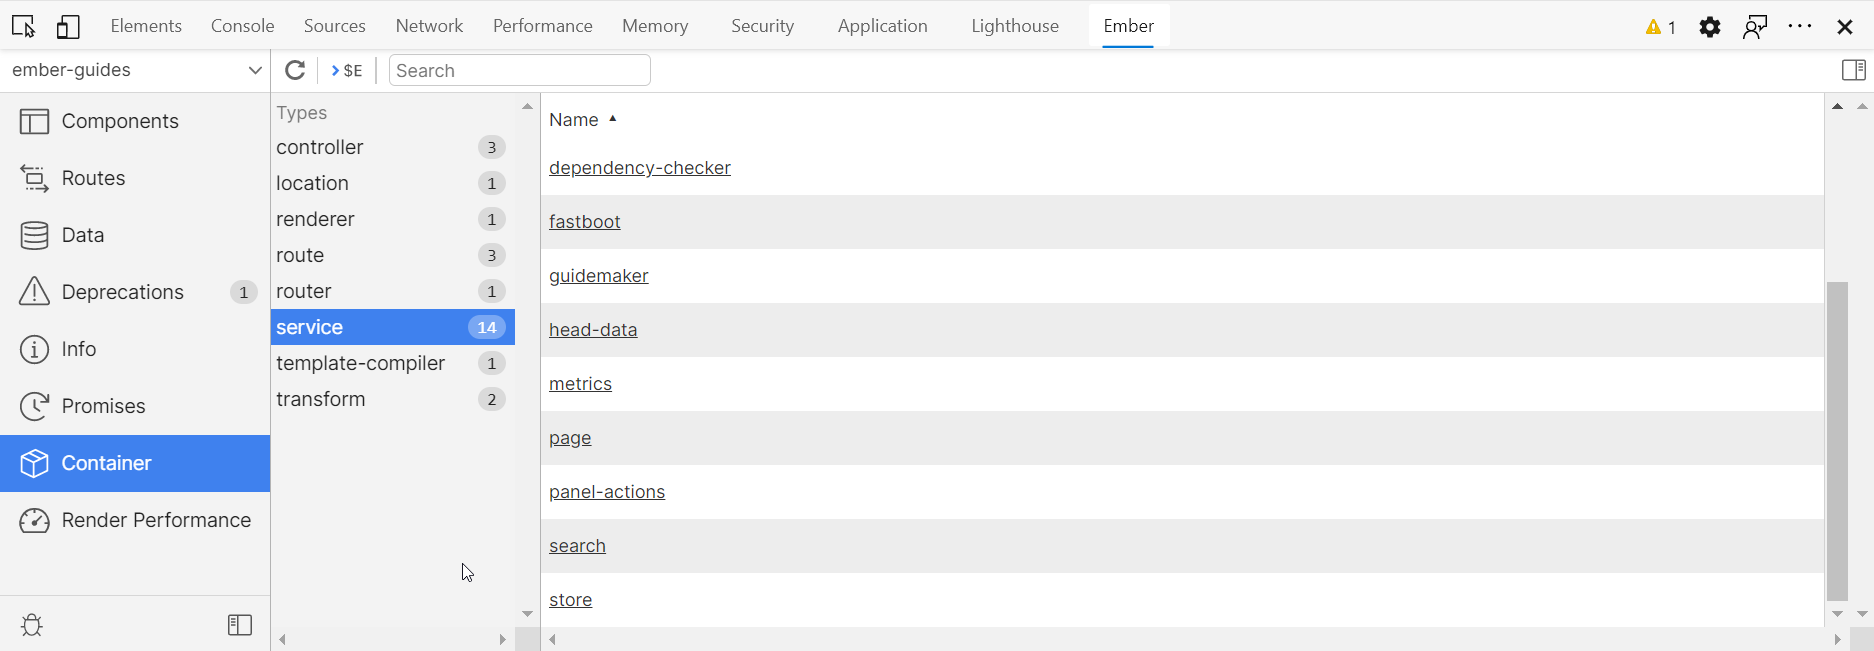Sort by Name column header arrow
This screenshot has width=1874, height=651.
pyautogui.click(x=612, y=119)
